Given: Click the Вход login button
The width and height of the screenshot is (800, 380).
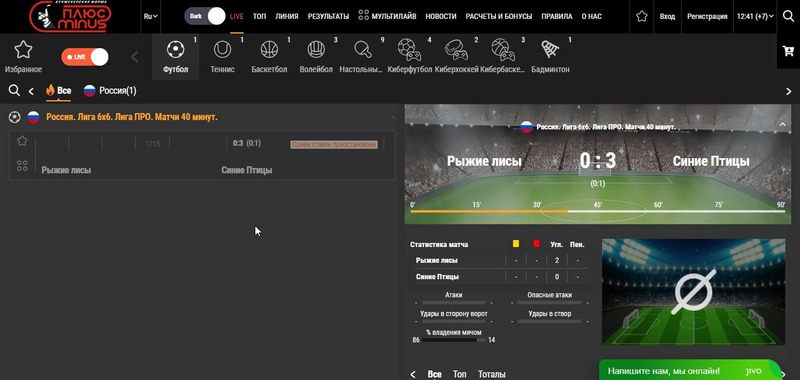Looking at the screenshot, I should tap(667, 16).
